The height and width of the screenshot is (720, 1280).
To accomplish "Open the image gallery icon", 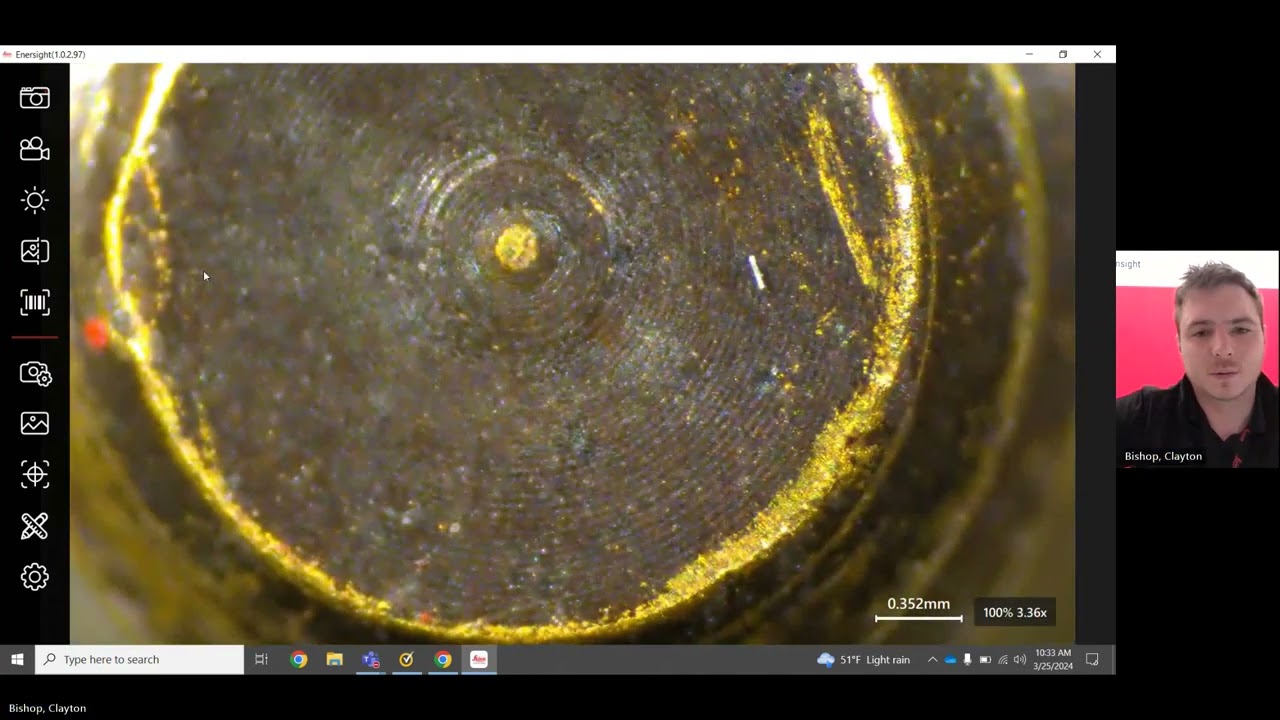I will [35, 423].
